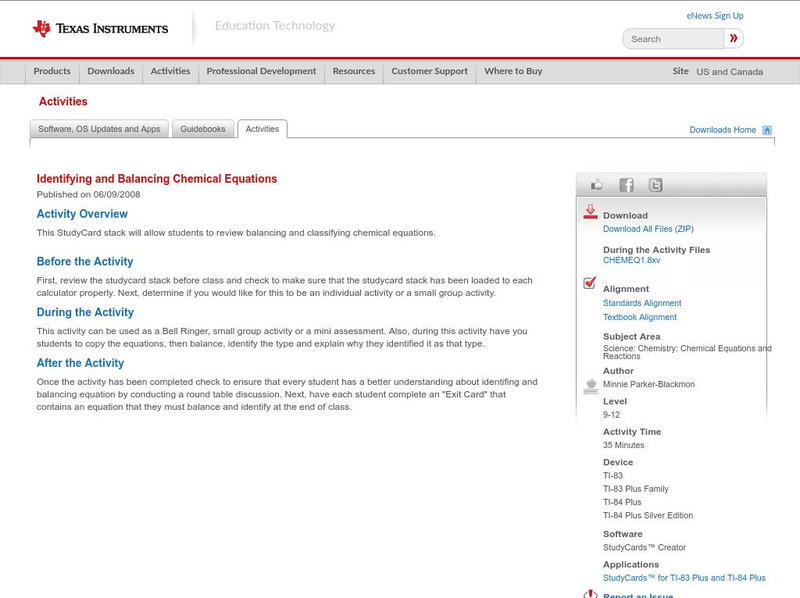Click Download All Files (ZIP) link
Screen dimensions: 800x598
coord(648,229)
